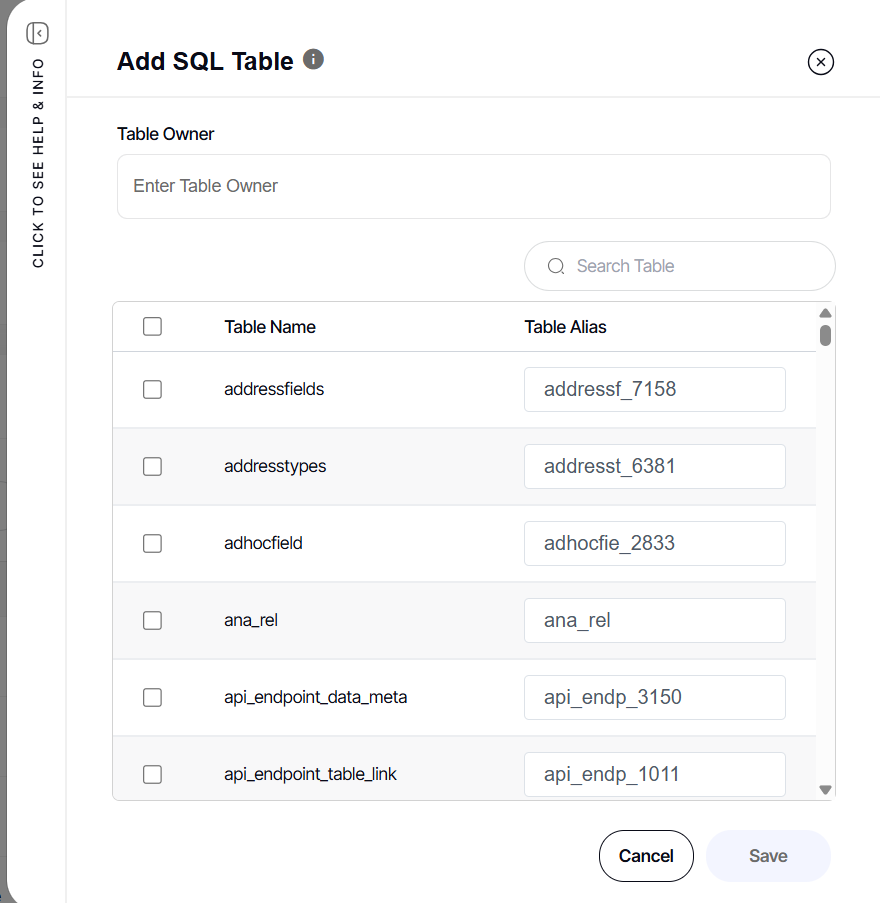The height and width of the screenshot is (903, 880).
Task: Select the addresstypes table checkbox
Action: 152,466
